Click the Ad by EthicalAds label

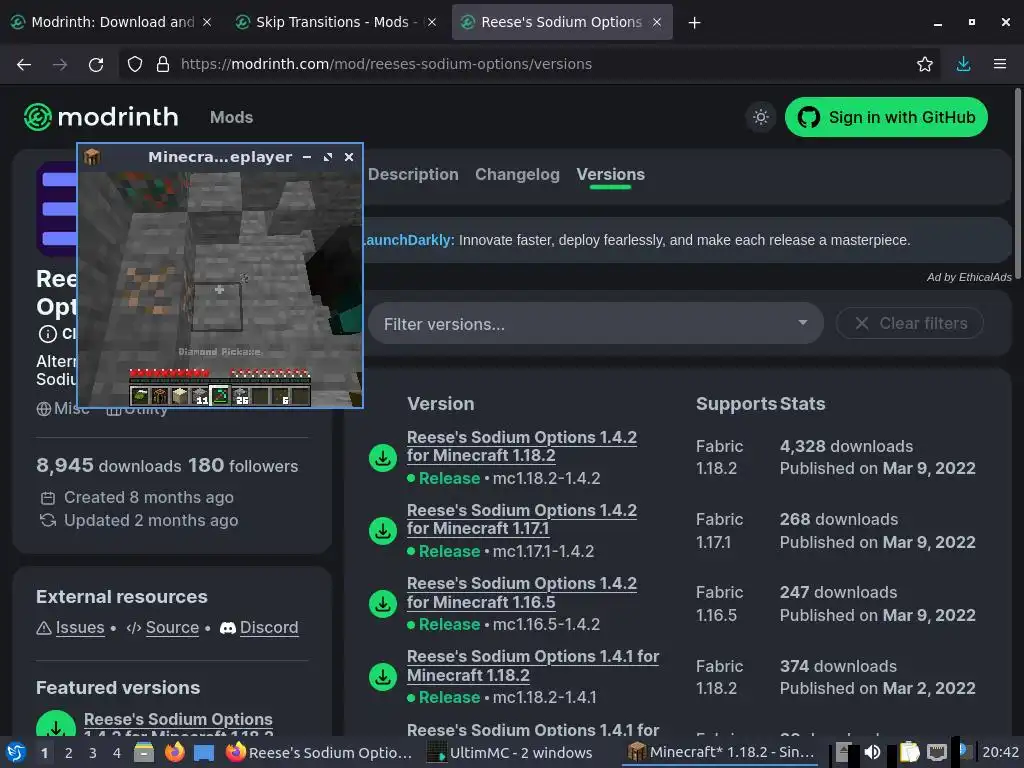coord(969,277)
